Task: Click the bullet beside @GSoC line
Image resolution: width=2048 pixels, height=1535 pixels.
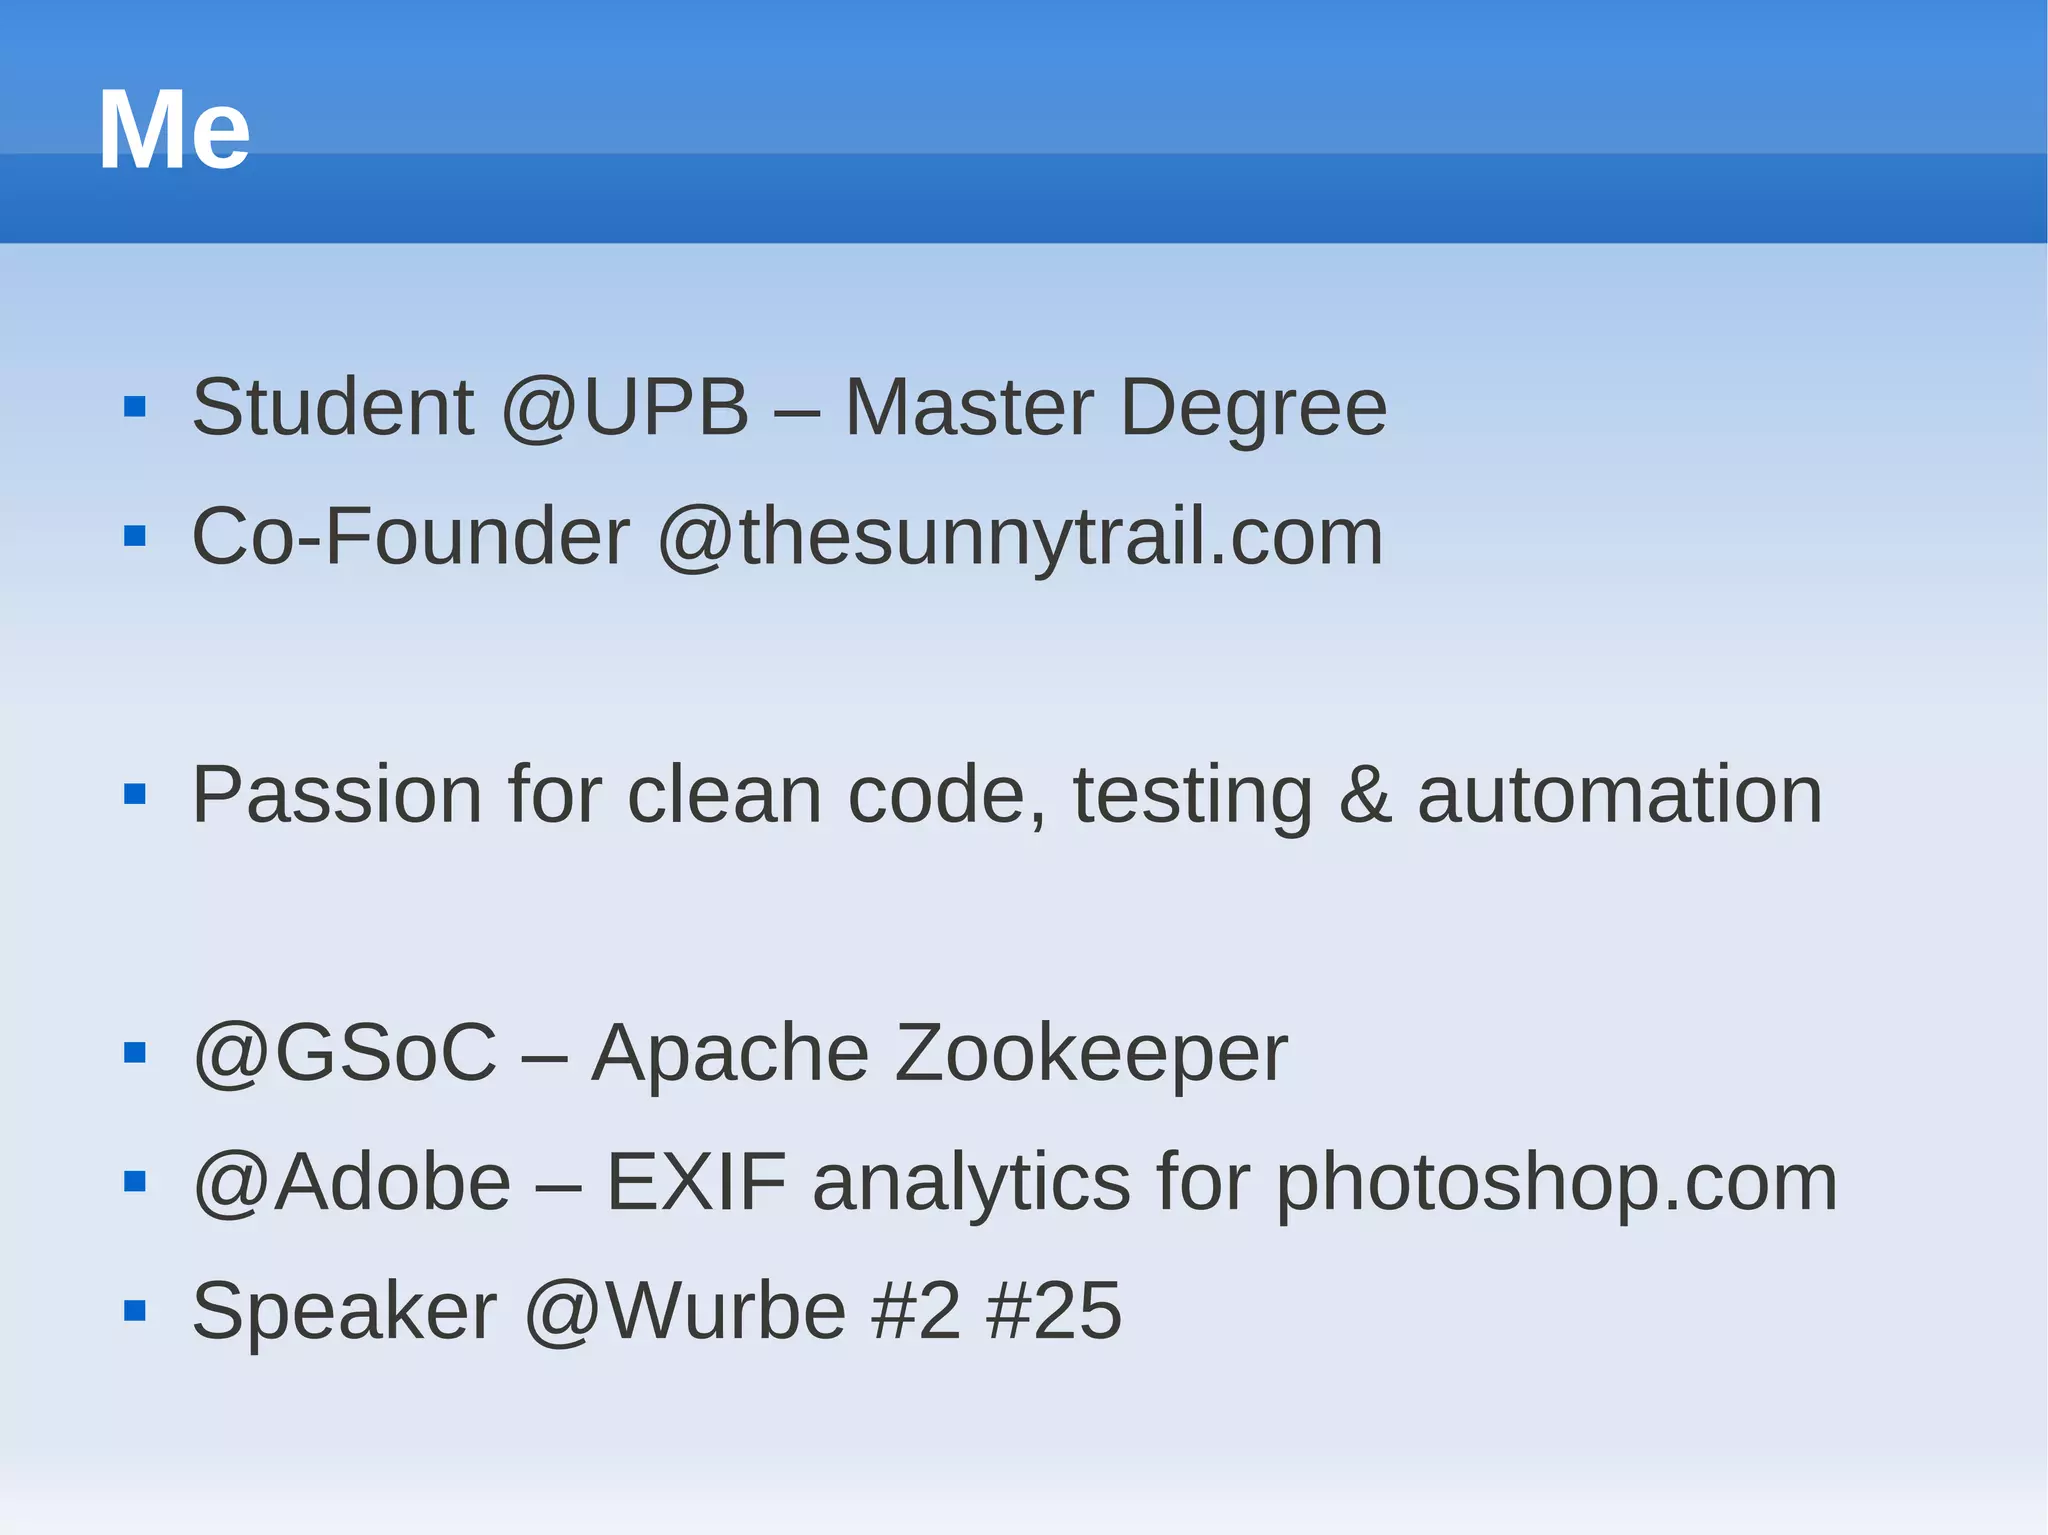Action: (135, 1053)
